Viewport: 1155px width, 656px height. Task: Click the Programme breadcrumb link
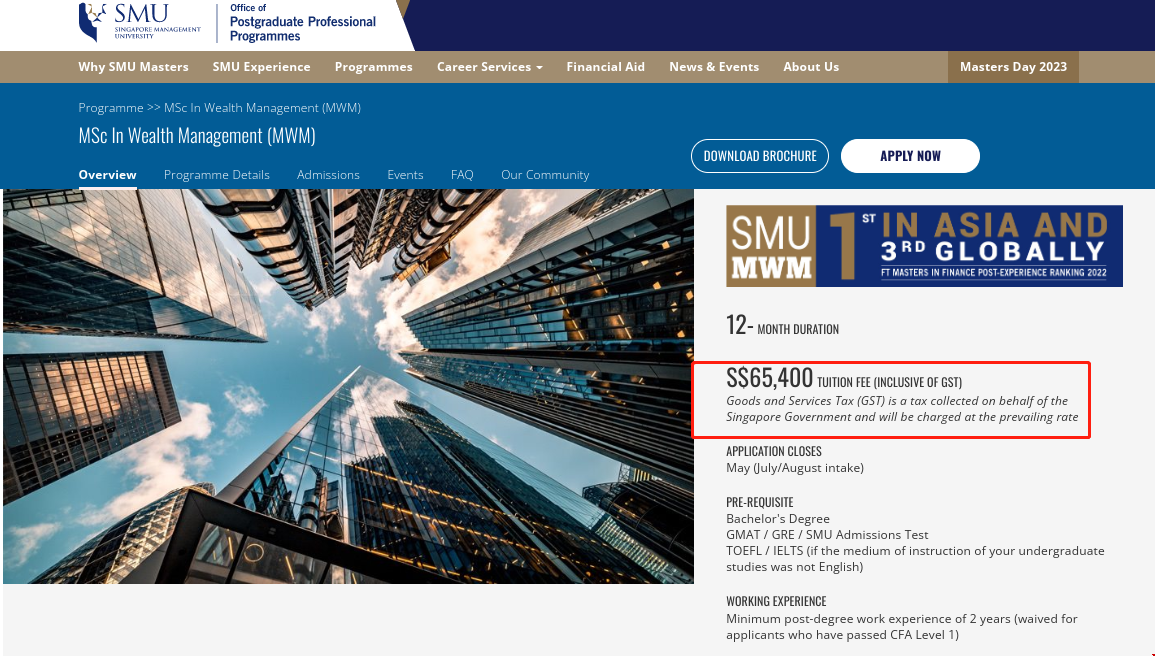(110, 107)
